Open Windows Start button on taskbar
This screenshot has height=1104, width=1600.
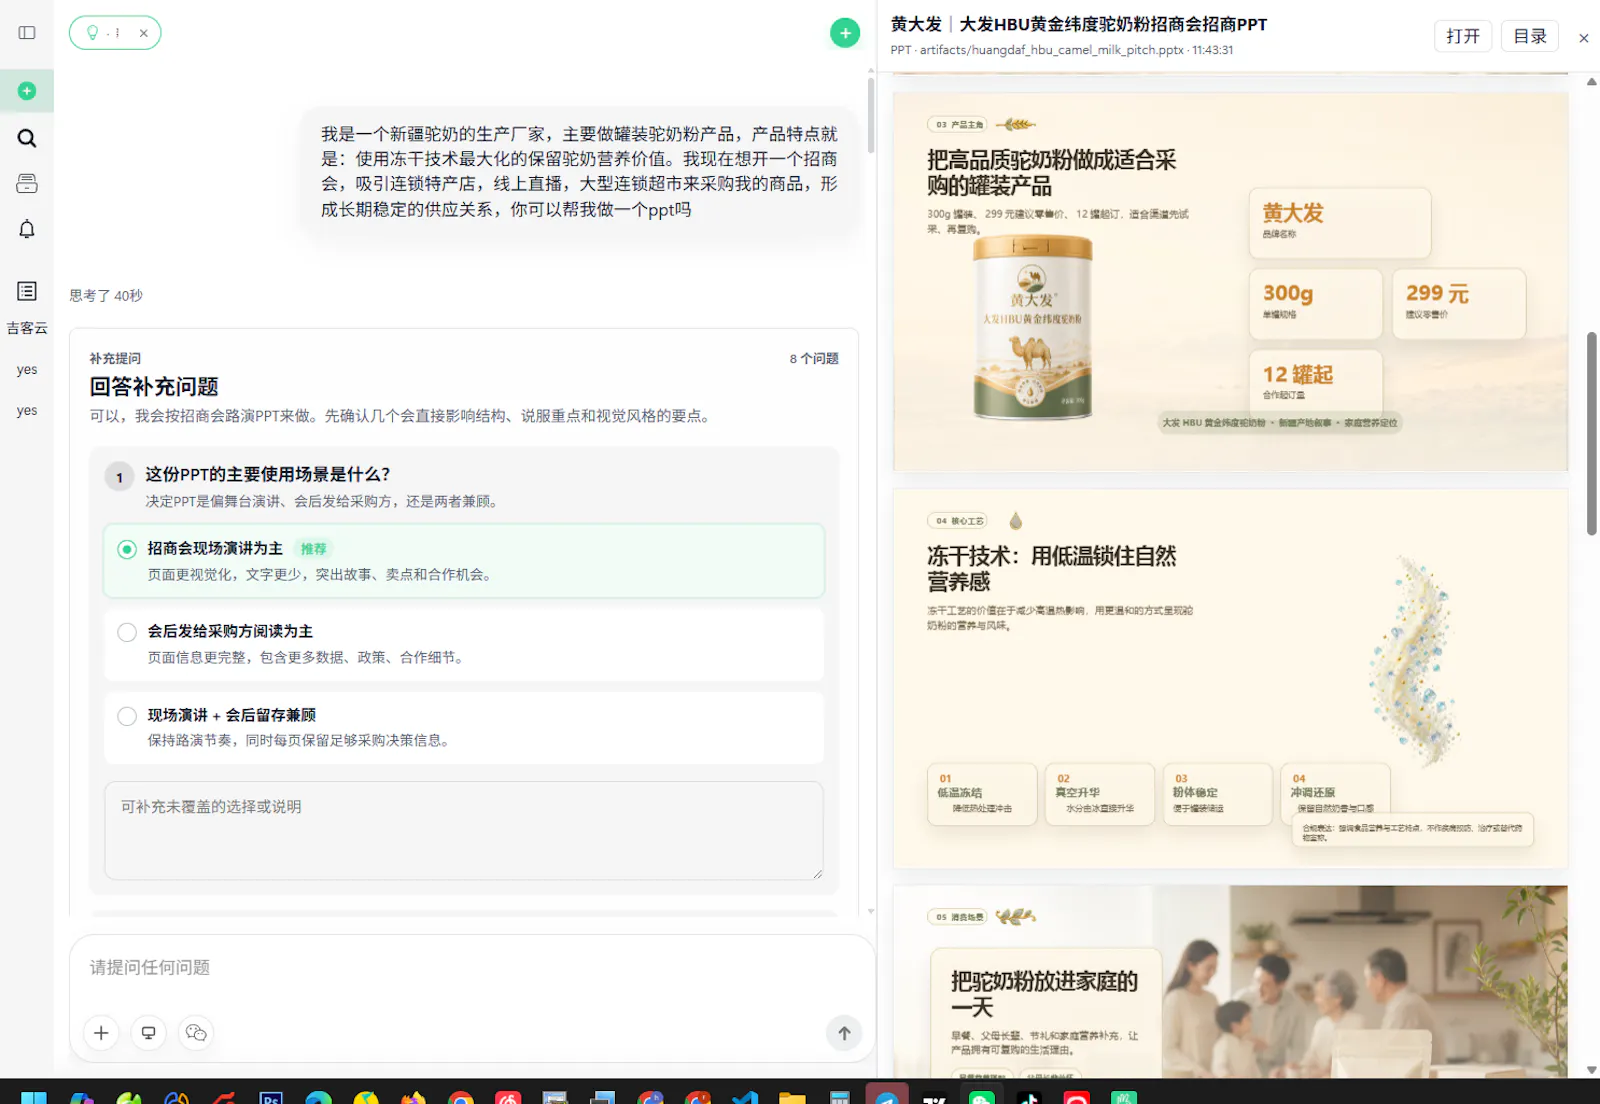click(x=34, y=1097)
